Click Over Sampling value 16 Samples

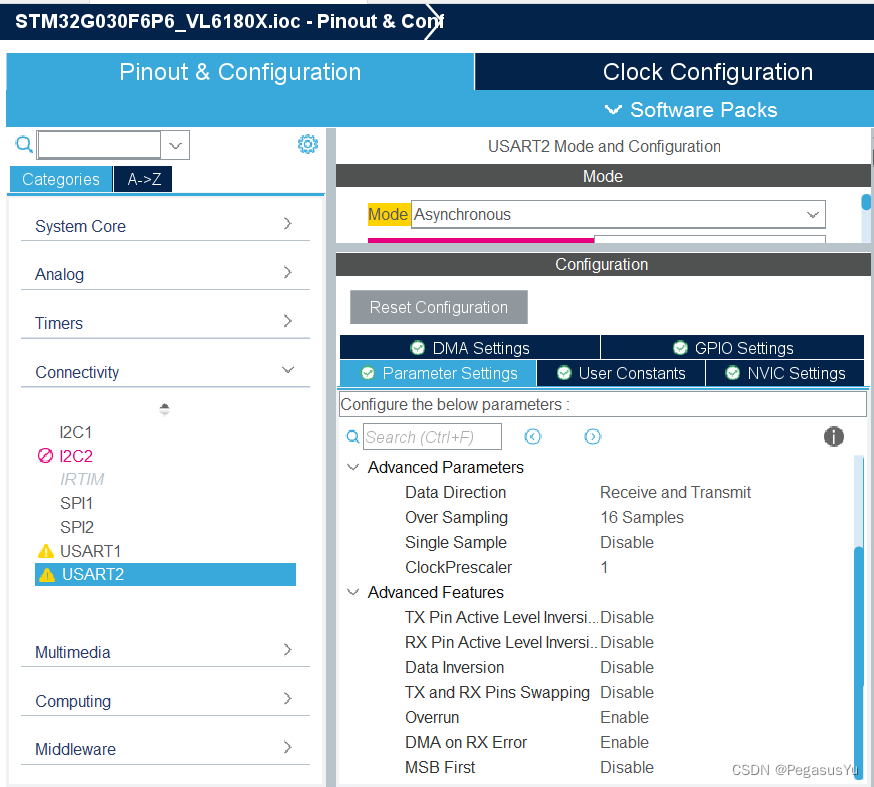tap(642, 517)
